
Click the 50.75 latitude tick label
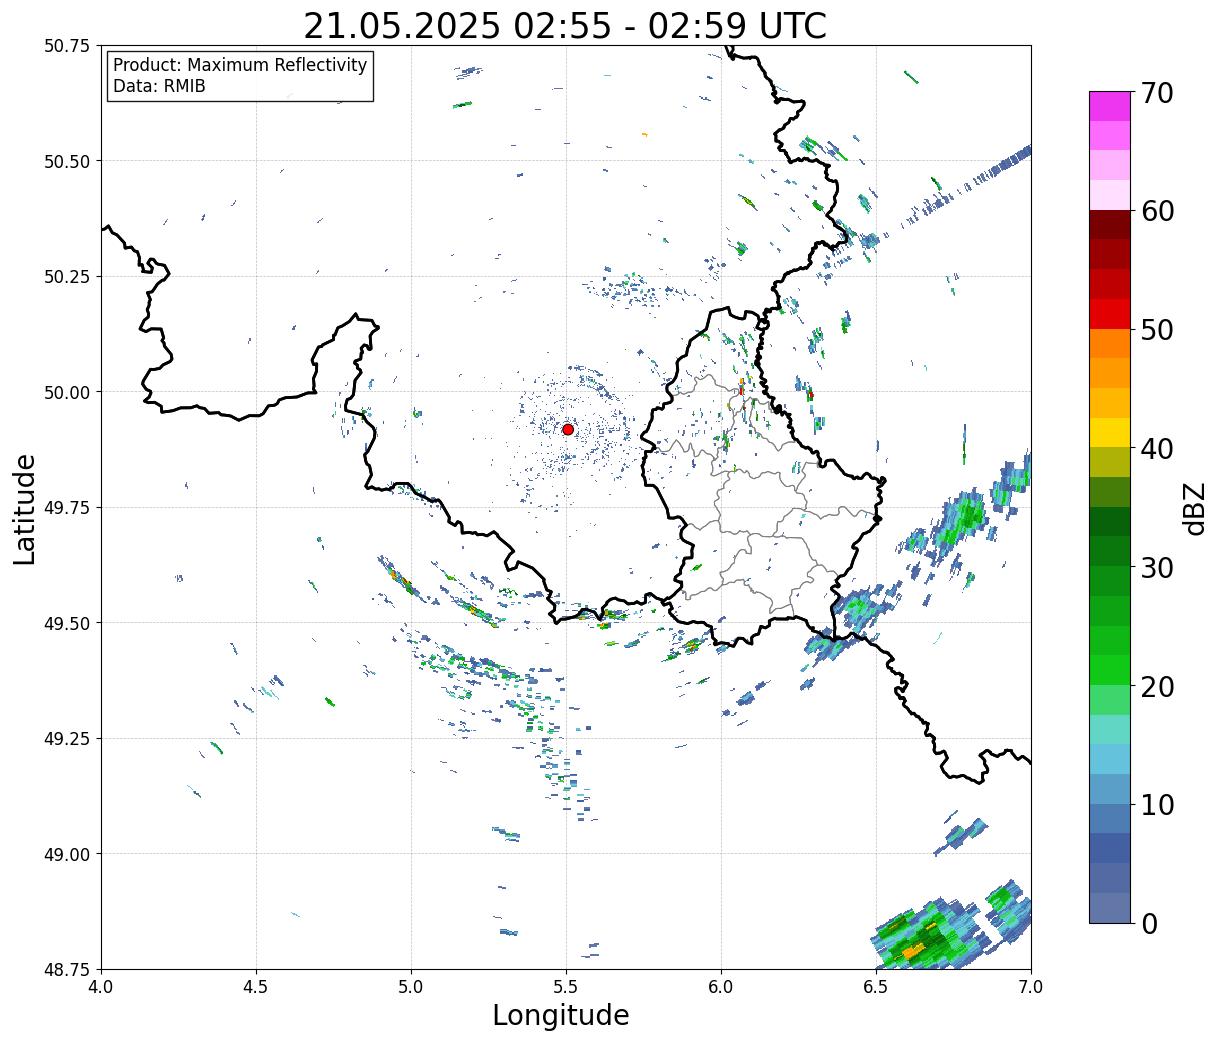pos(66,46)
